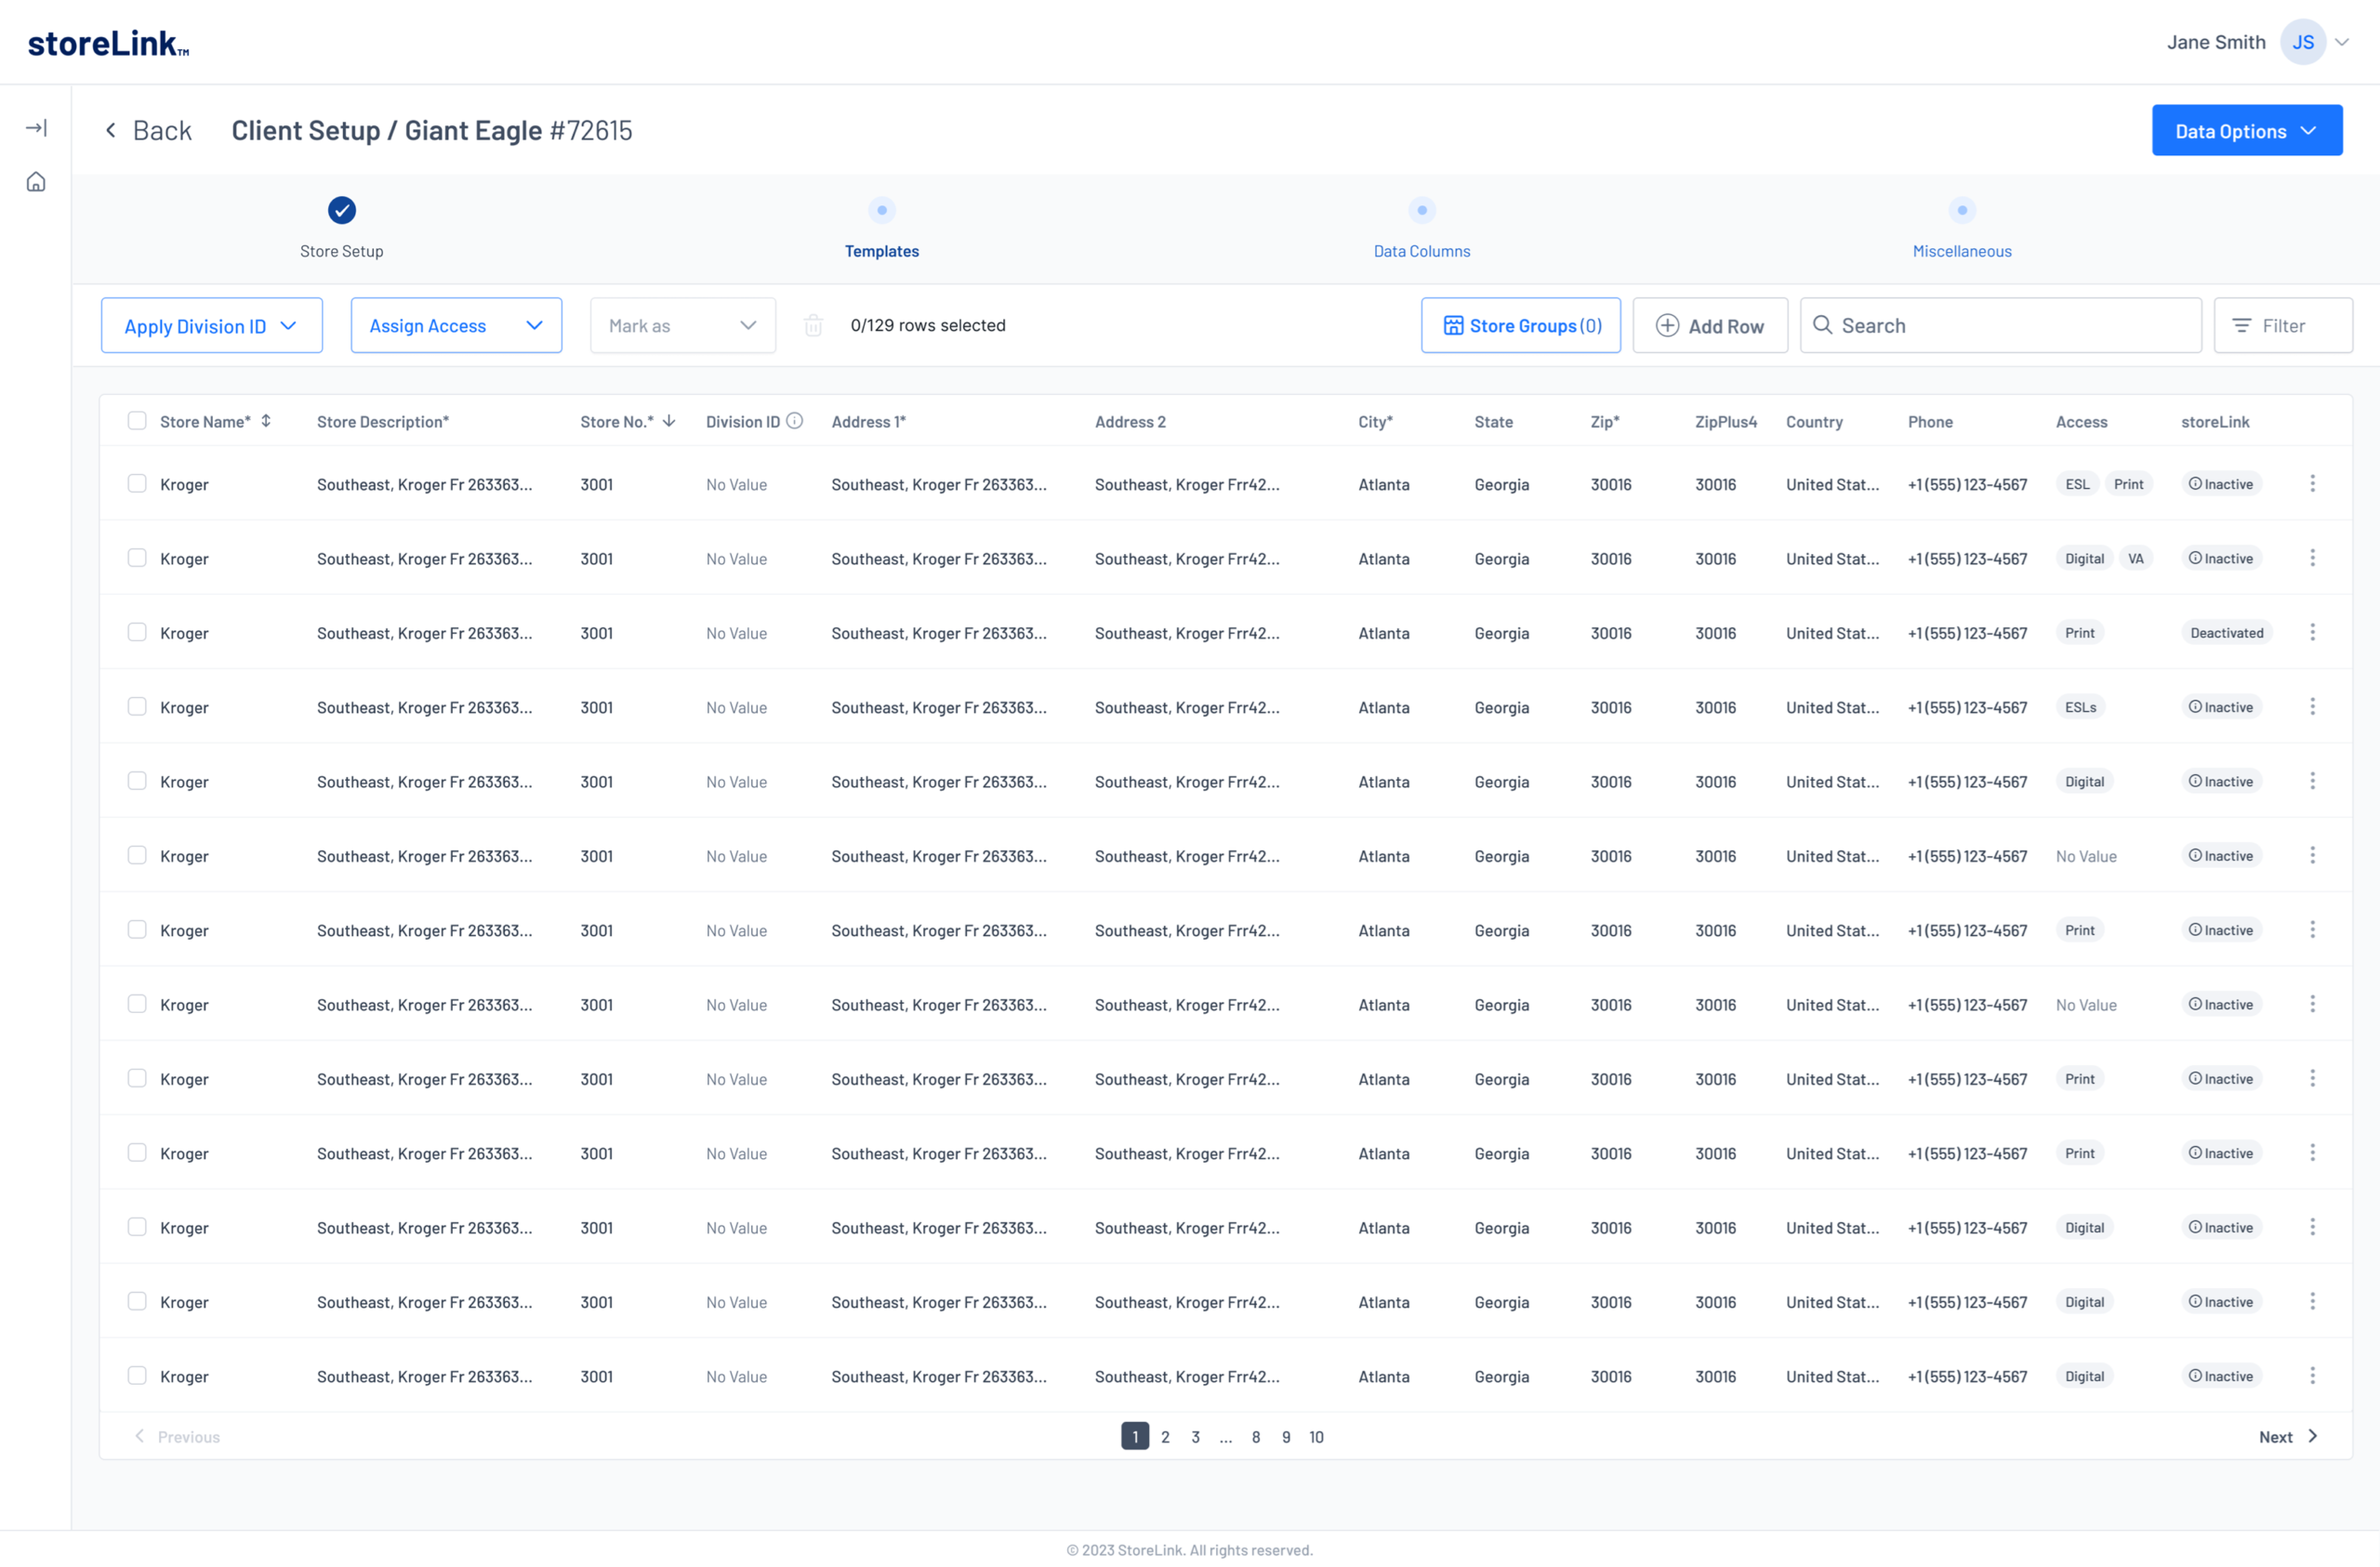Go to page 10
2380x1567 pixels.
1316,1437
